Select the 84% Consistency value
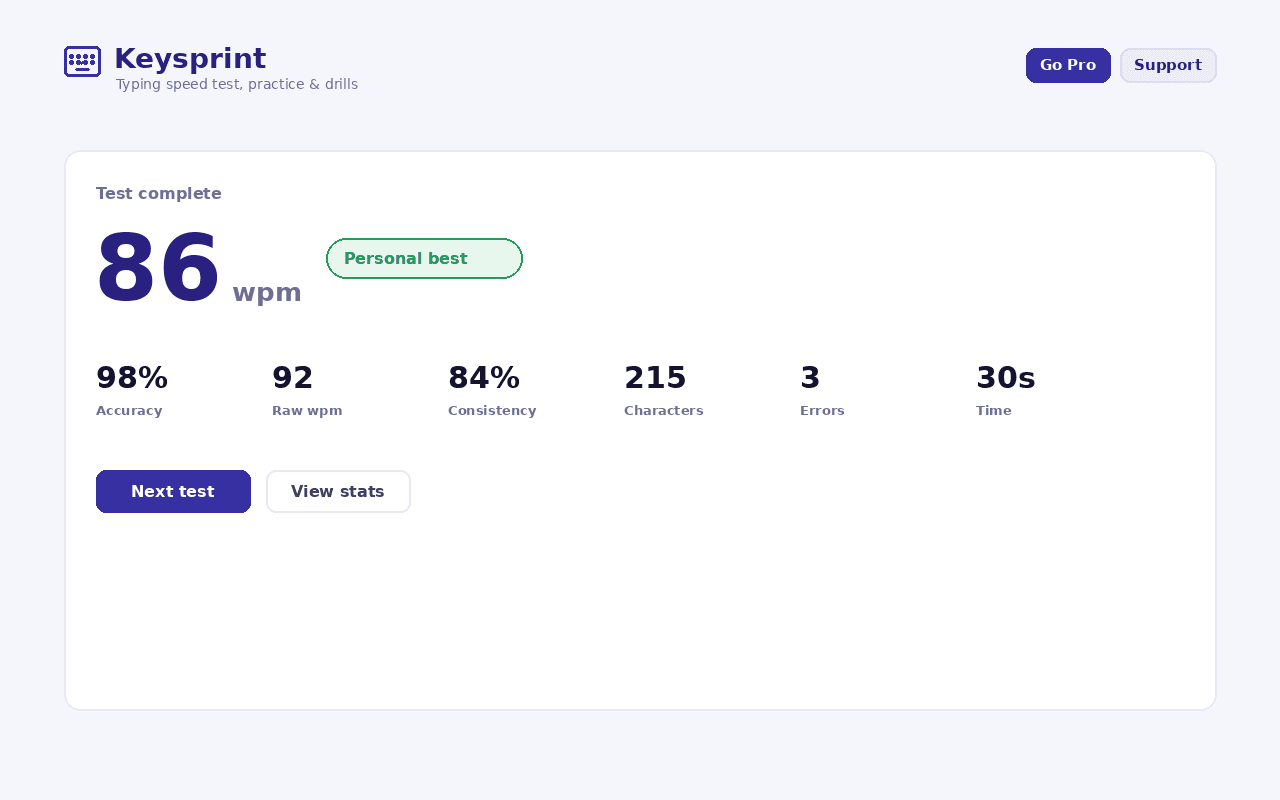The width and height of the screenshot is (1280, 800). [484, 378]
